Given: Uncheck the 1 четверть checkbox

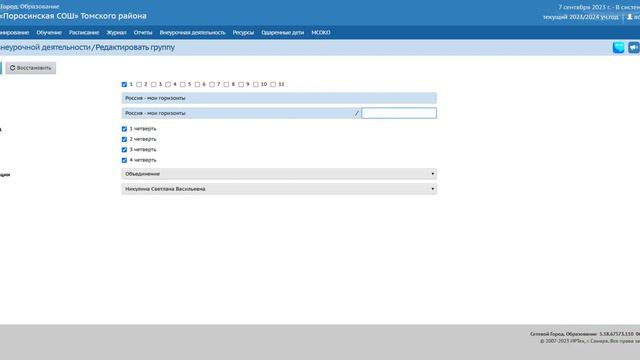Looking at the screenshot, I should tap(124, 129).
